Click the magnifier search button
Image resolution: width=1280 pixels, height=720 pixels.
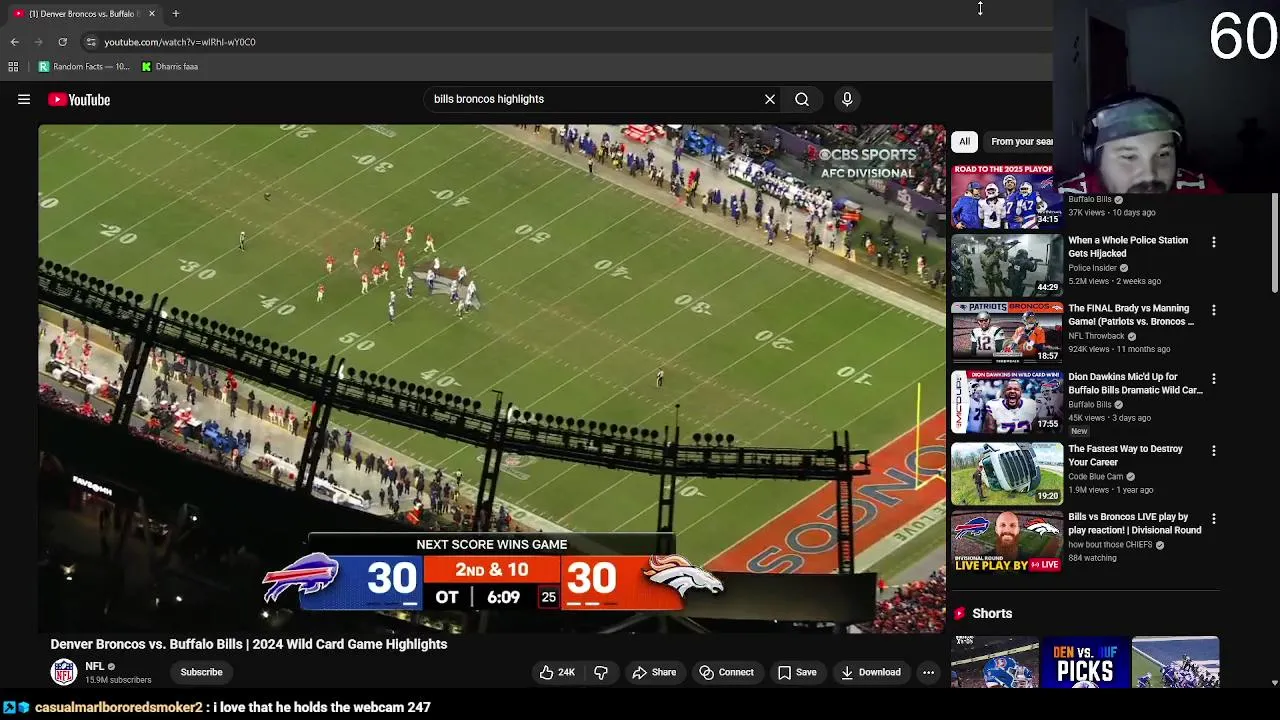(802, 99)
